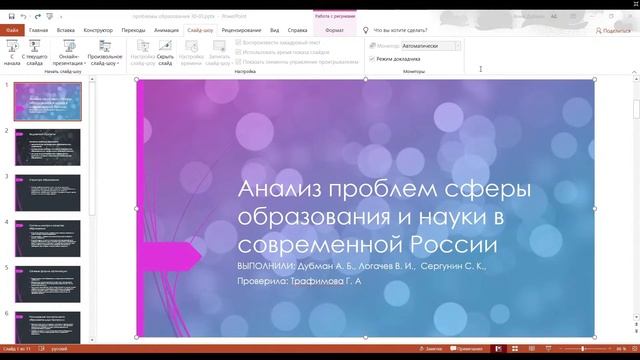640x360 pixels.
Task: Click the spell-check icon in status bar
Action: click(x=42, y=349)
